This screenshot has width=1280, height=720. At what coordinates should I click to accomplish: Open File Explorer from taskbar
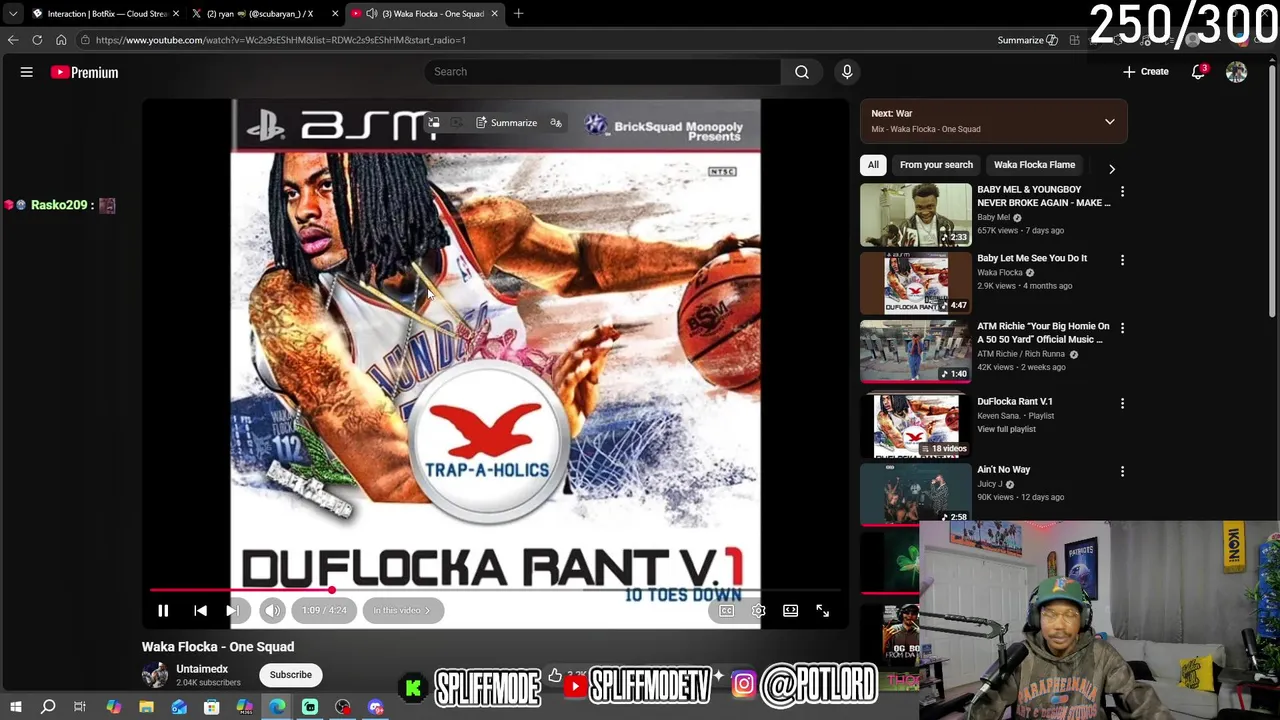click(x=146, y=707)
